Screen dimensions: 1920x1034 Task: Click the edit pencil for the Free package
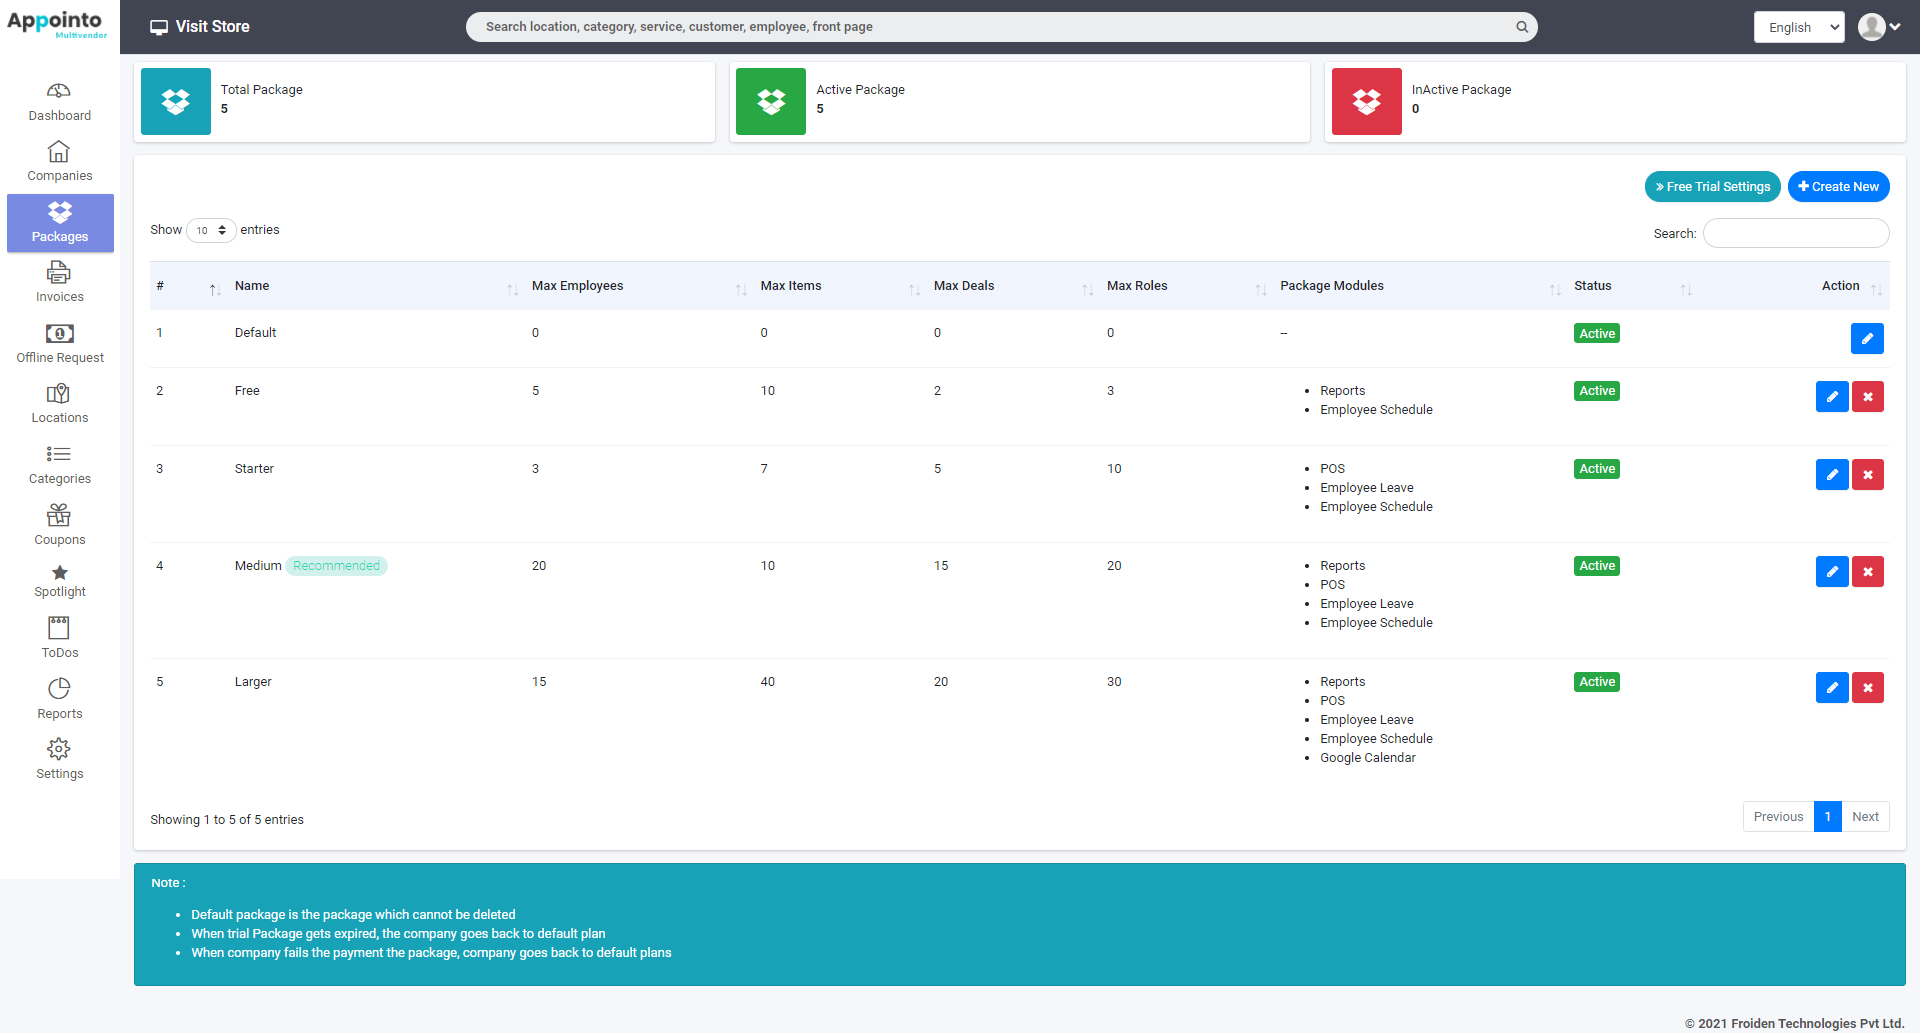coord(1832,396)
